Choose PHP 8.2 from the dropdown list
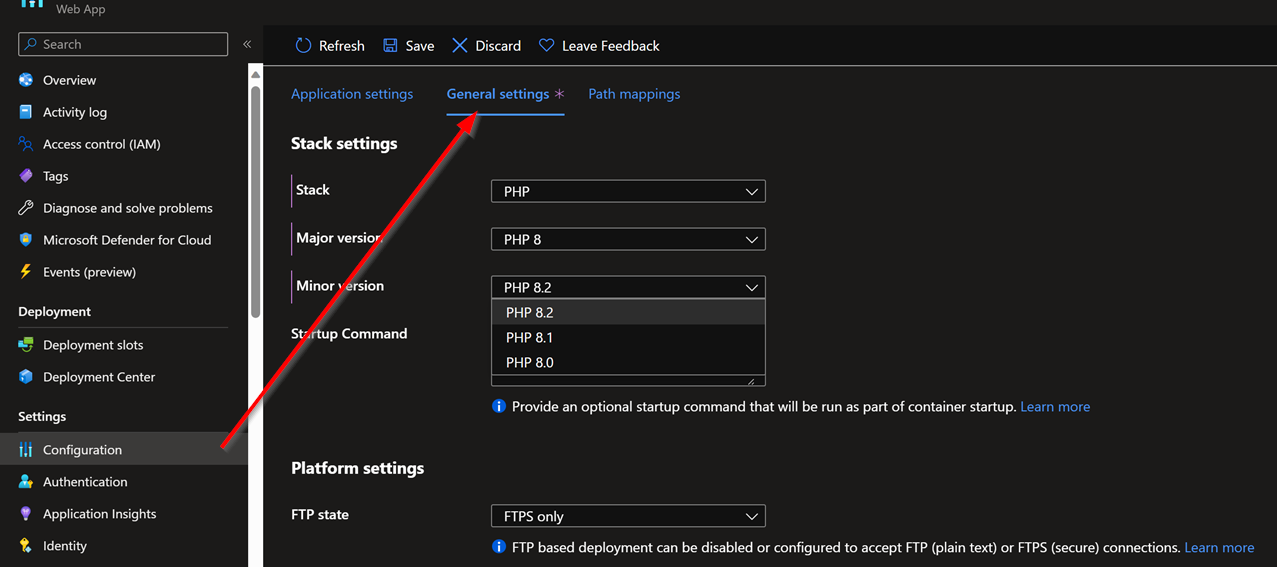 [628, 312]
